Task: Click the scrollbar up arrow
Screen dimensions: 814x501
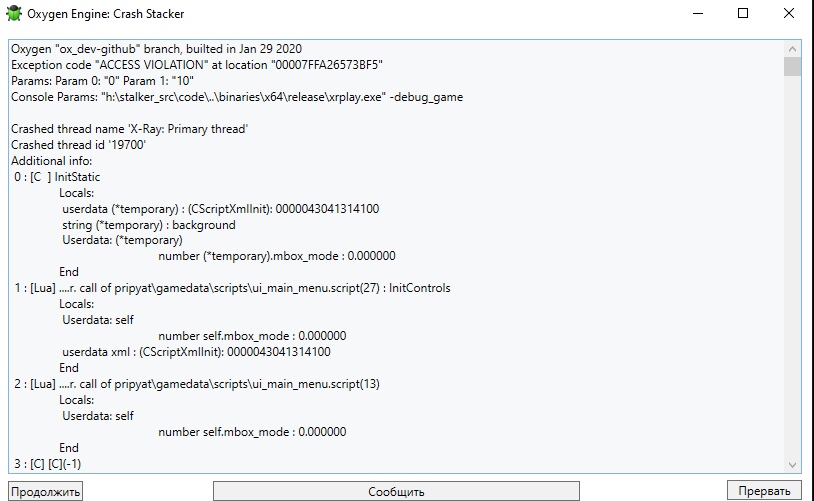Action: click(x=792, y=49)
